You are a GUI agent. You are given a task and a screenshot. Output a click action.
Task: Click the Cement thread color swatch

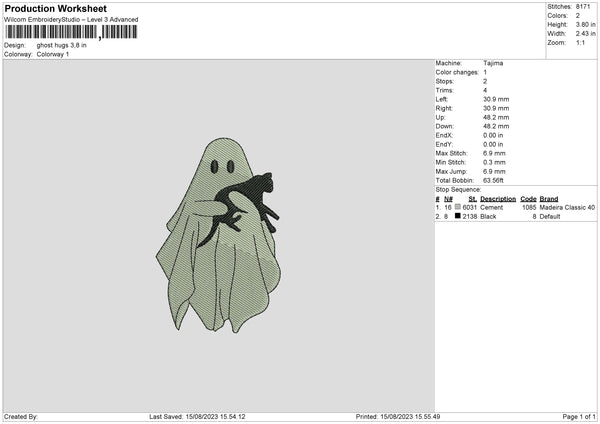pos(457,207)
